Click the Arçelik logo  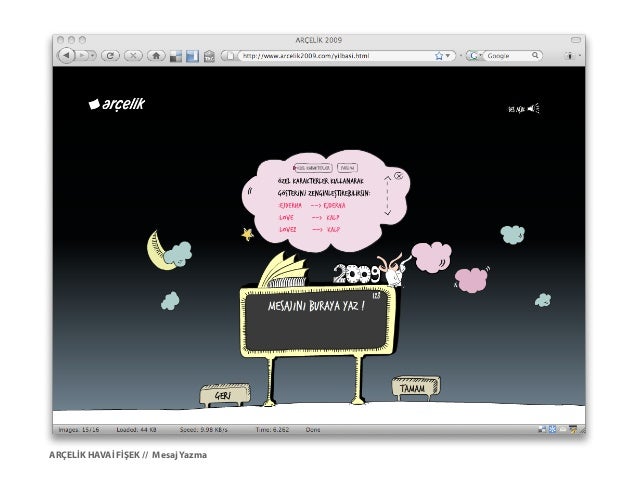[x=117, y=104]
